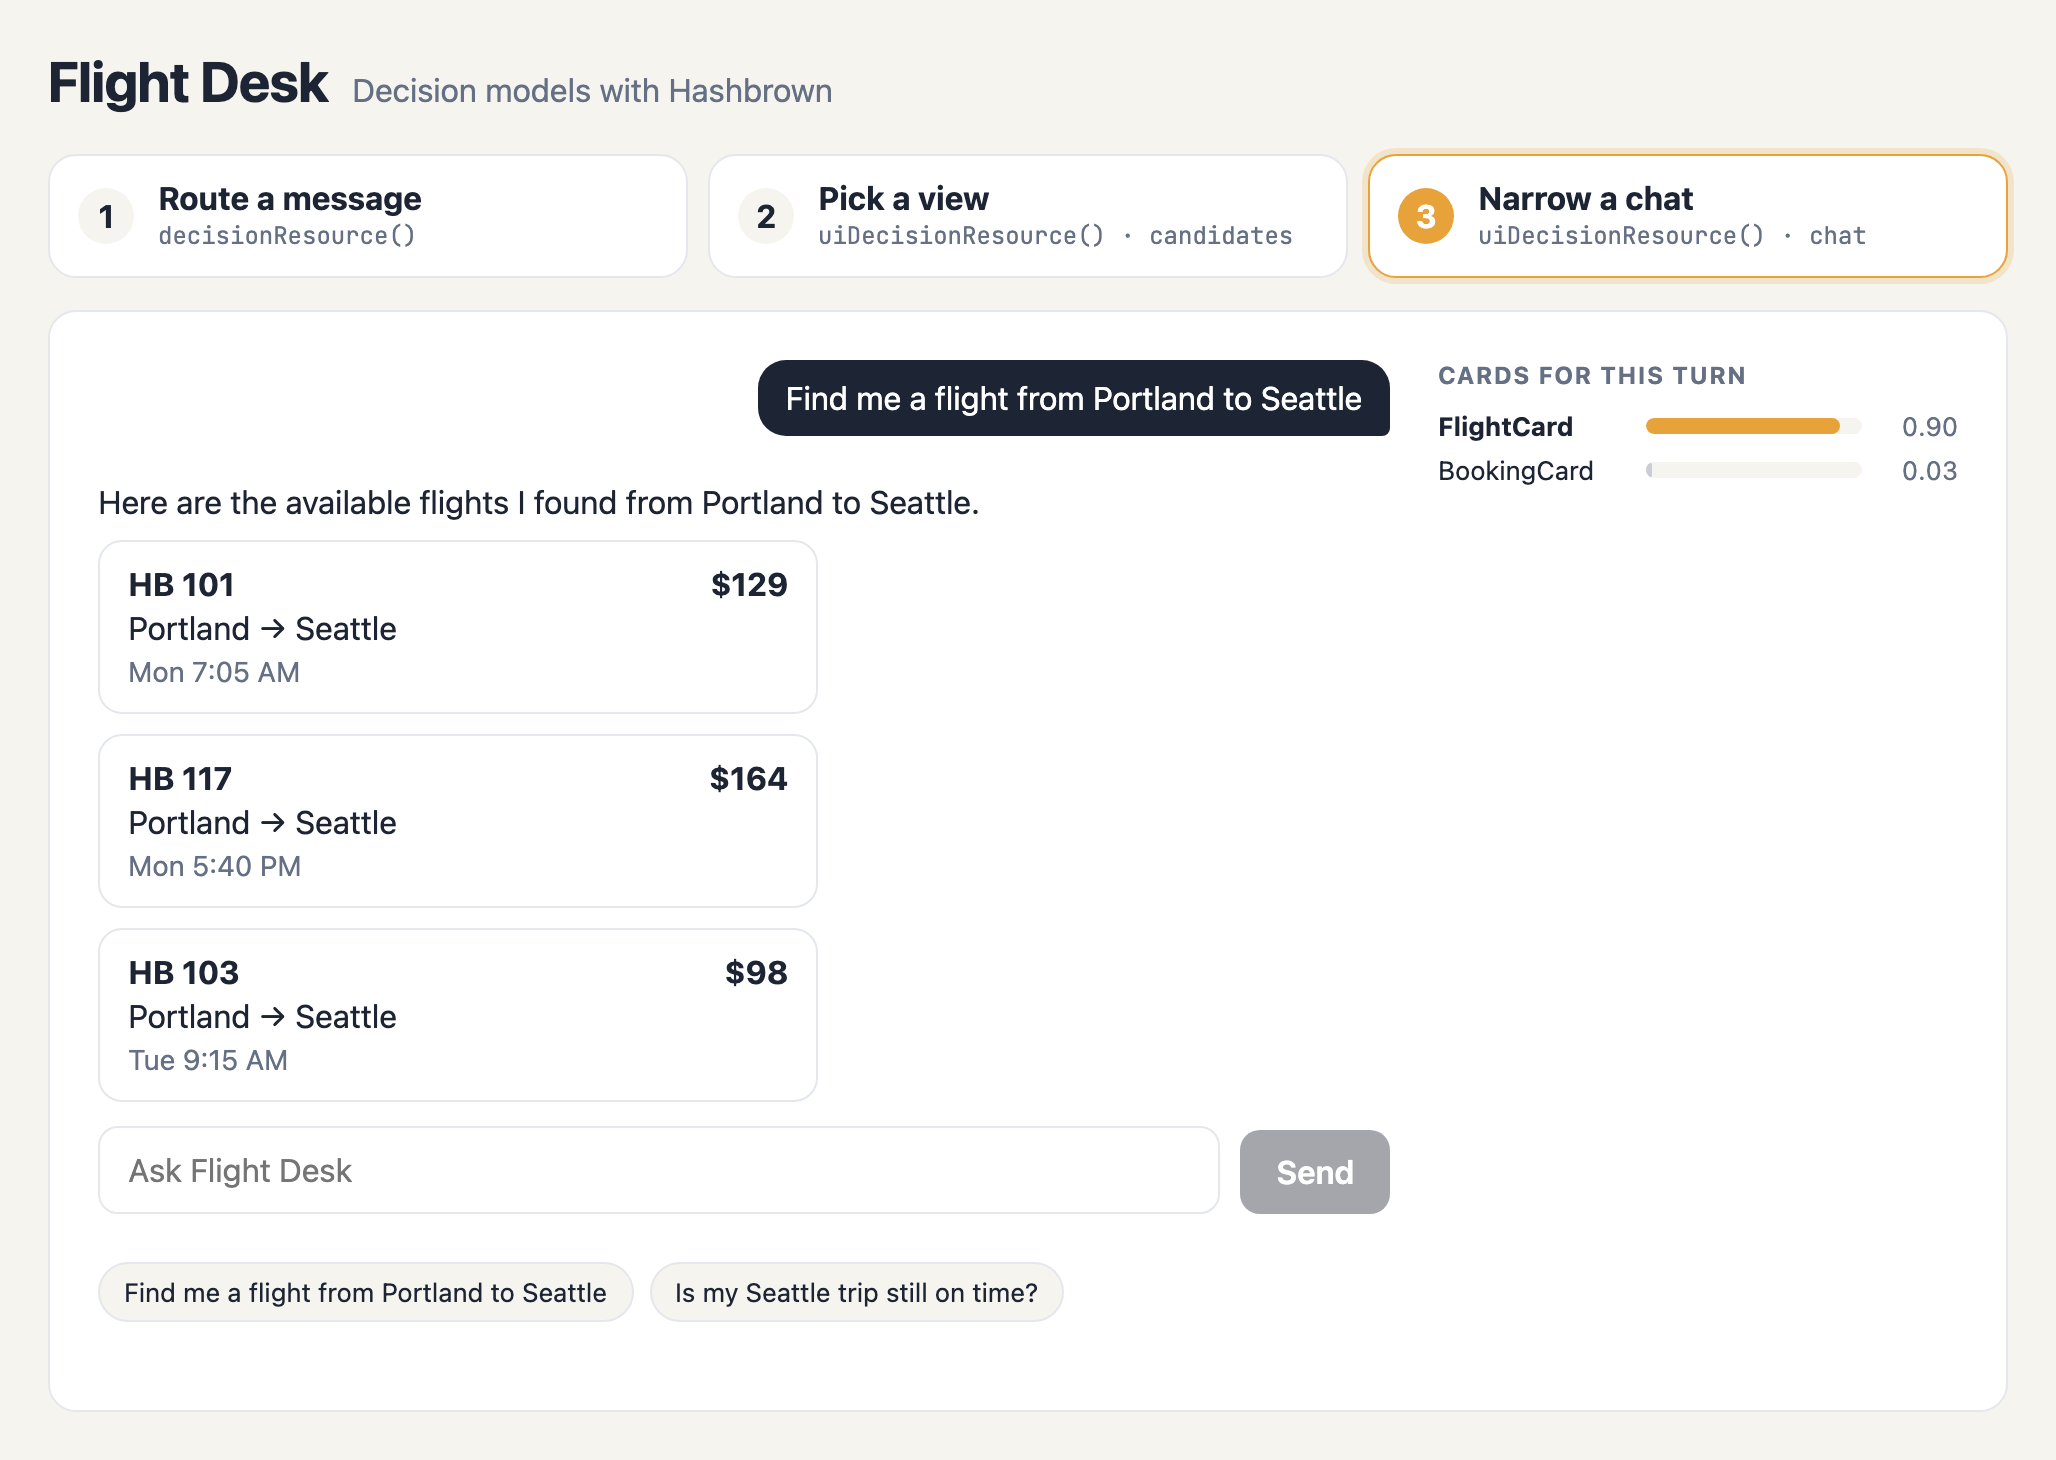
Task: Choose Is my Seattle trip still on time chip
Action: (856, 1292)
